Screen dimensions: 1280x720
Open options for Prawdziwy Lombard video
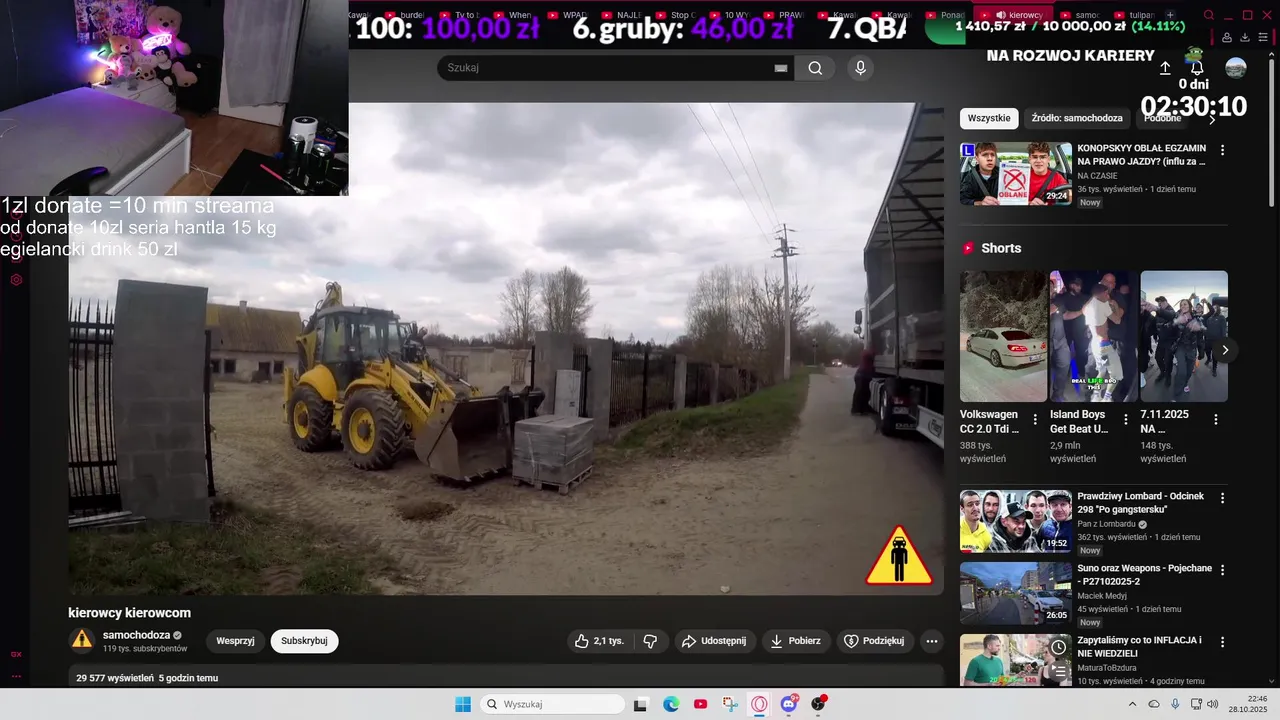(1222, 498)
